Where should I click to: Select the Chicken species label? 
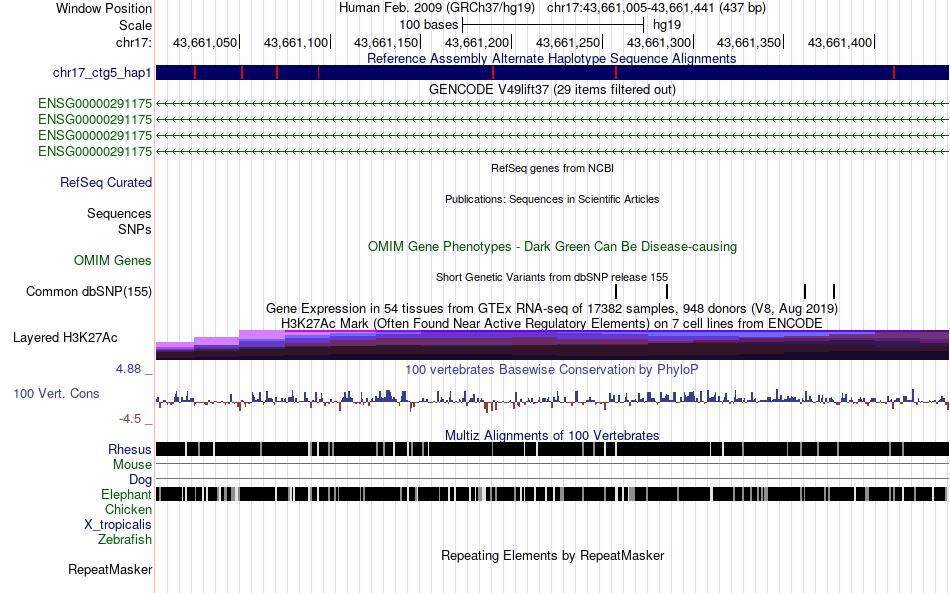128,509
